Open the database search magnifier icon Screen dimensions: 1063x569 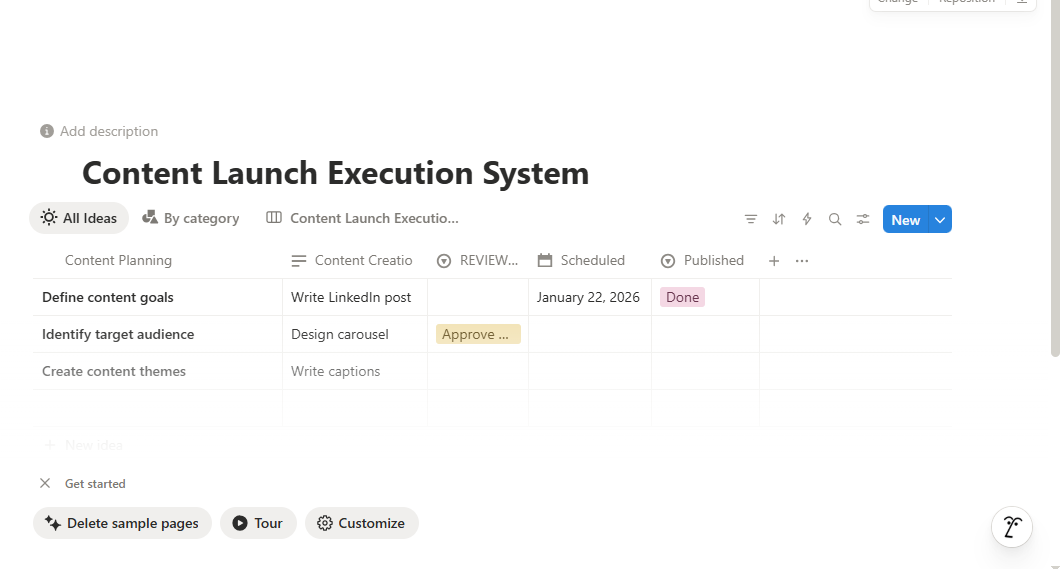pos(835,219)
